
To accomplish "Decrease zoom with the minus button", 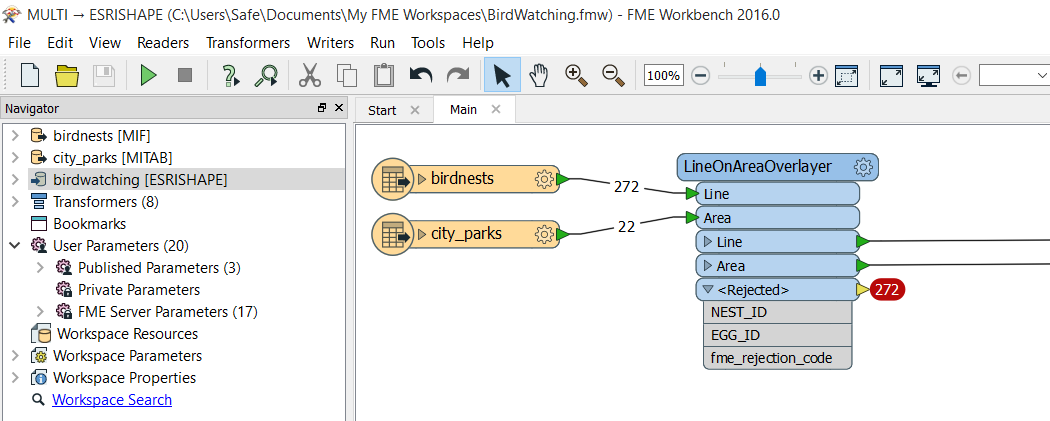I will 700,76.
